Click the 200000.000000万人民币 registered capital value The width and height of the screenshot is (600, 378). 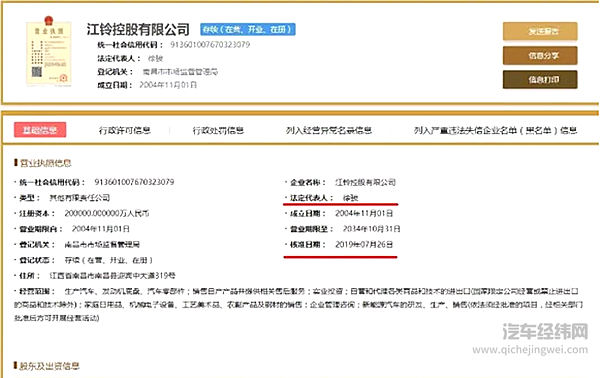pyautogui.click(x=107, y=213)
